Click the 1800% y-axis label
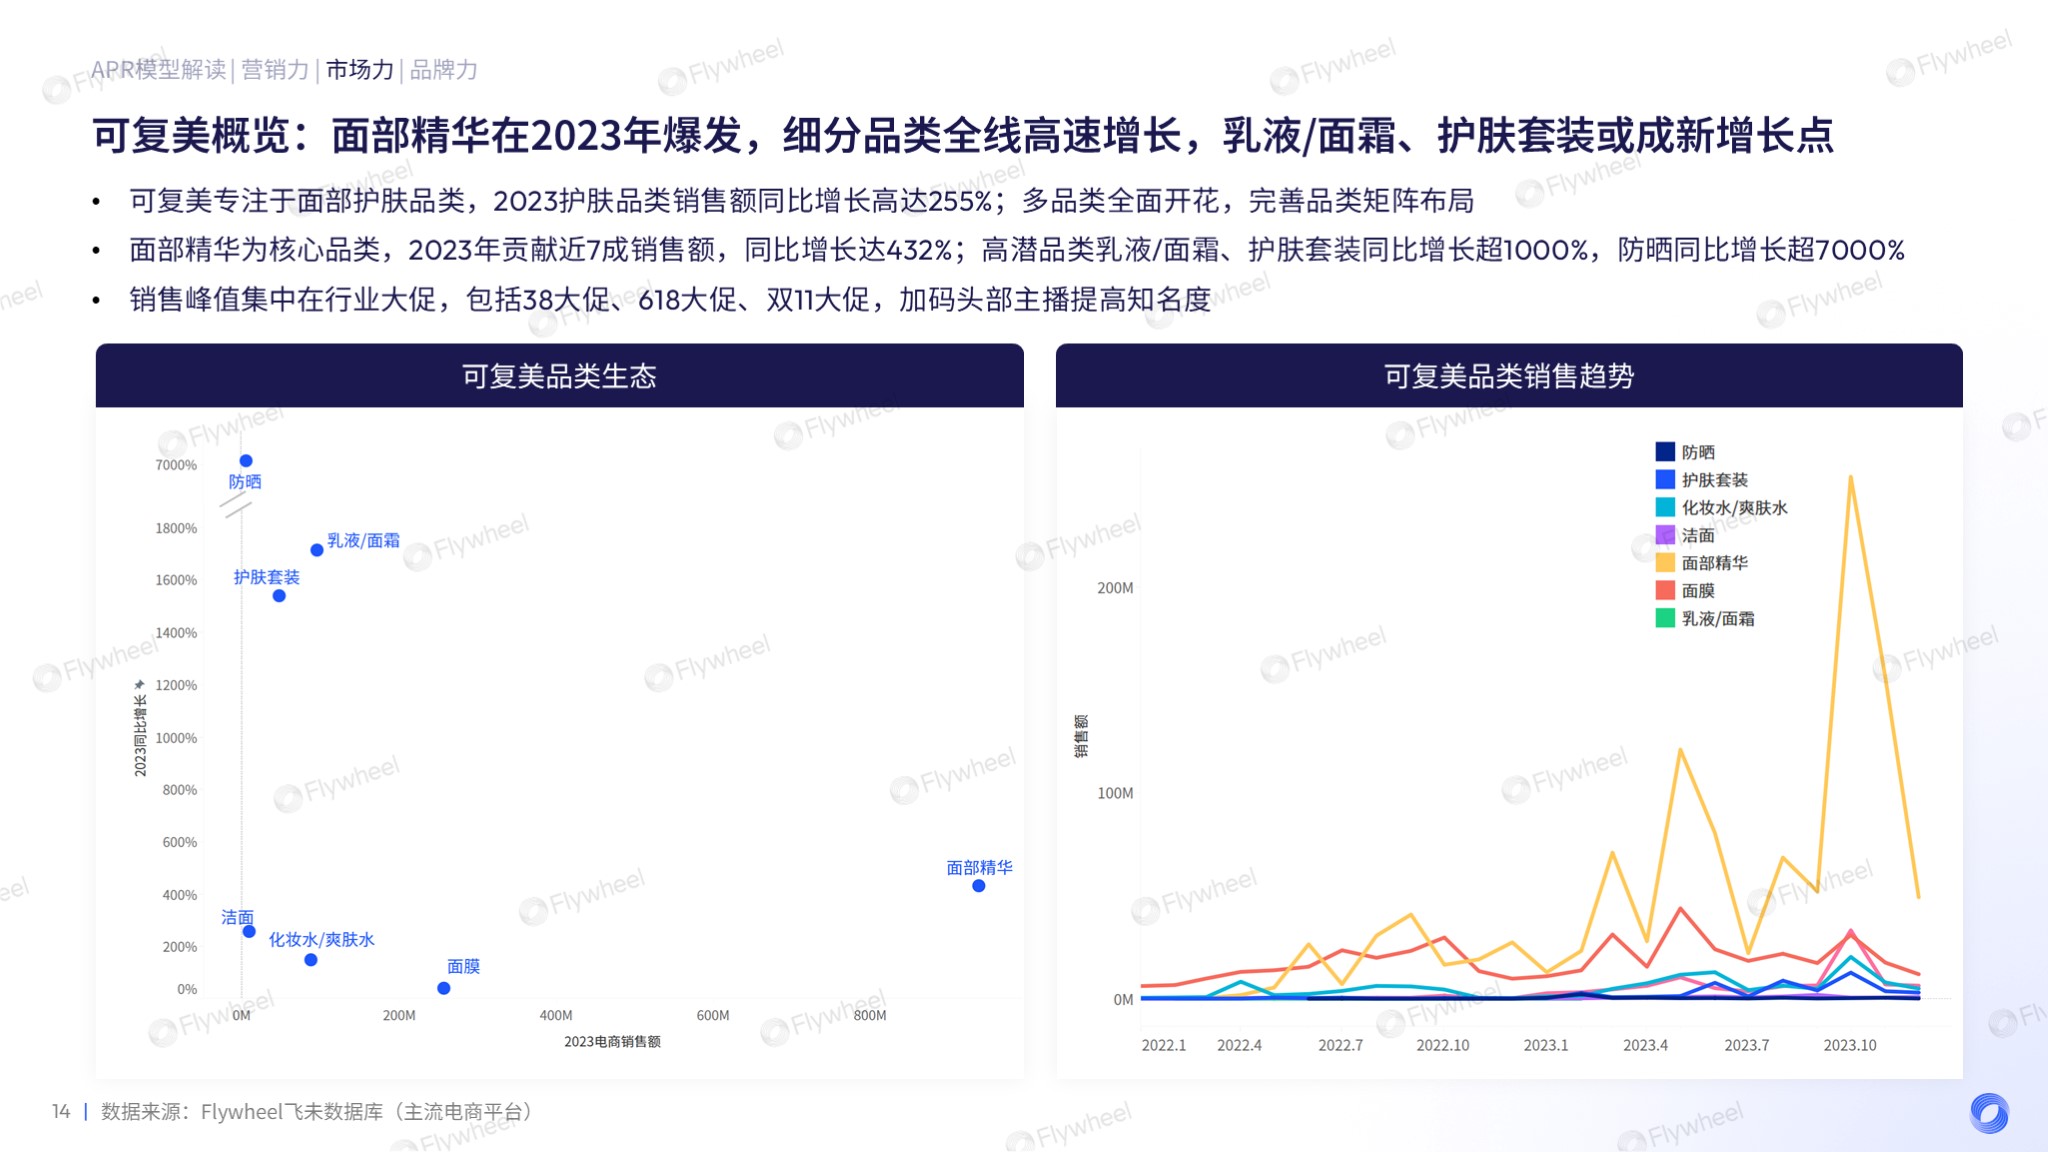The width and height of the screenshot is (2048, 1152). 176,528
